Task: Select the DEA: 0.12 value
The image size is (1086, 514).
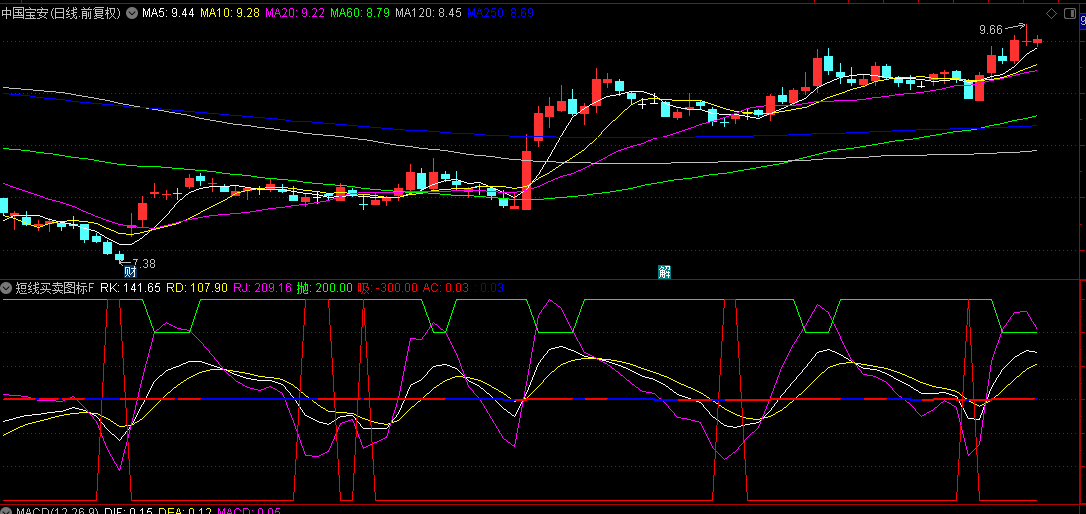Action: point(186,511)
